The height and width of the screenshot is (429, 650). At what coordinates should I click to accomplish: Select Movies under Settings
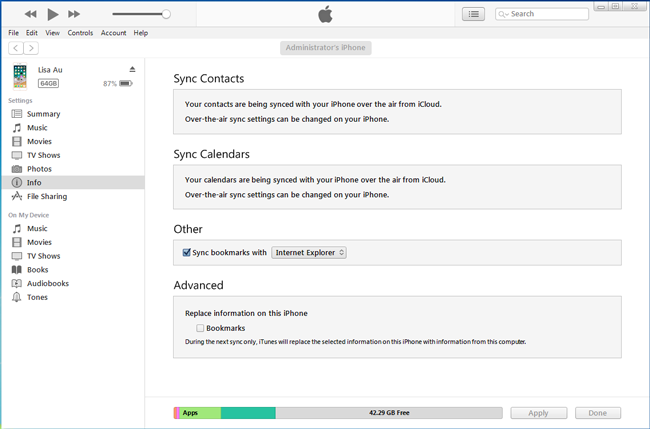tap(73, 141)
